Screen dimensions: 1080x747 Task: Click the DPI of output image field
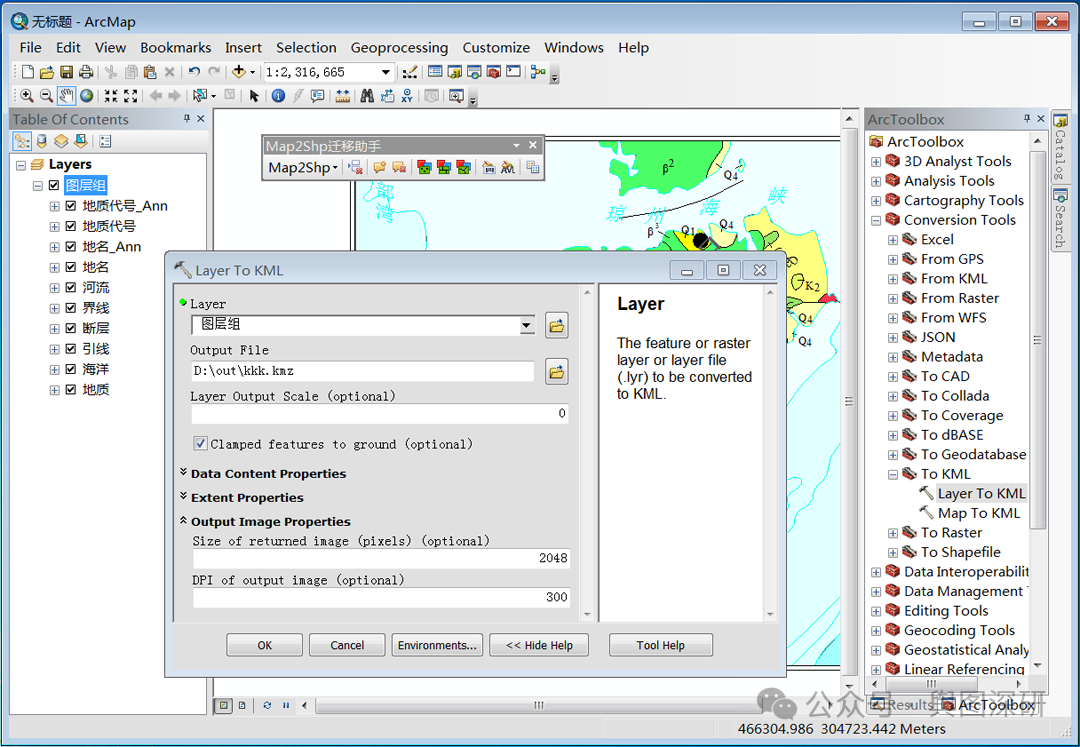click(x=381, y=597)
